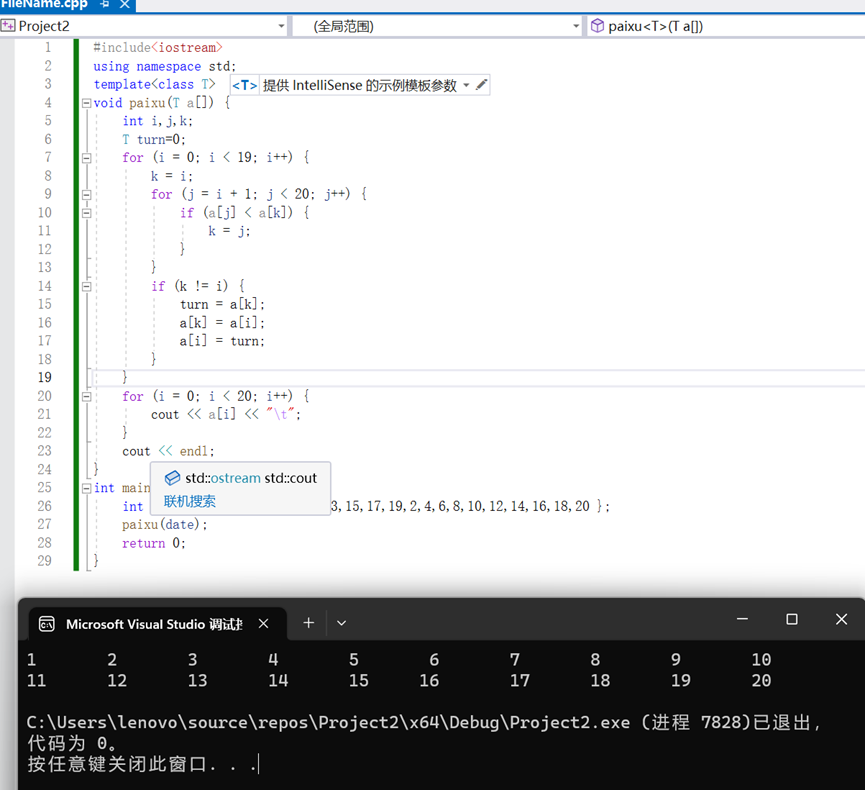Screen dimensions: 865x790
Task: Collapse the paixu function at line 4
Action: tap(86, 103)
